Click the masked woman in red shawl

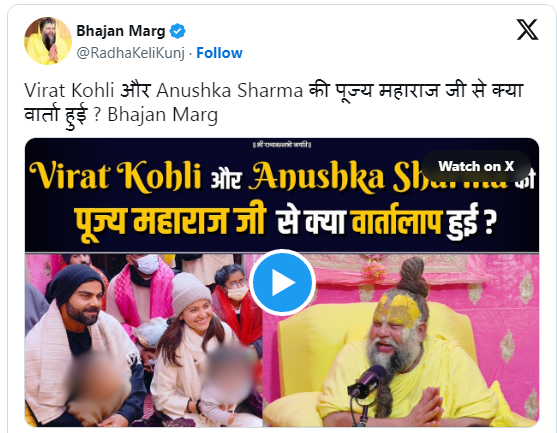pos(236,302)
